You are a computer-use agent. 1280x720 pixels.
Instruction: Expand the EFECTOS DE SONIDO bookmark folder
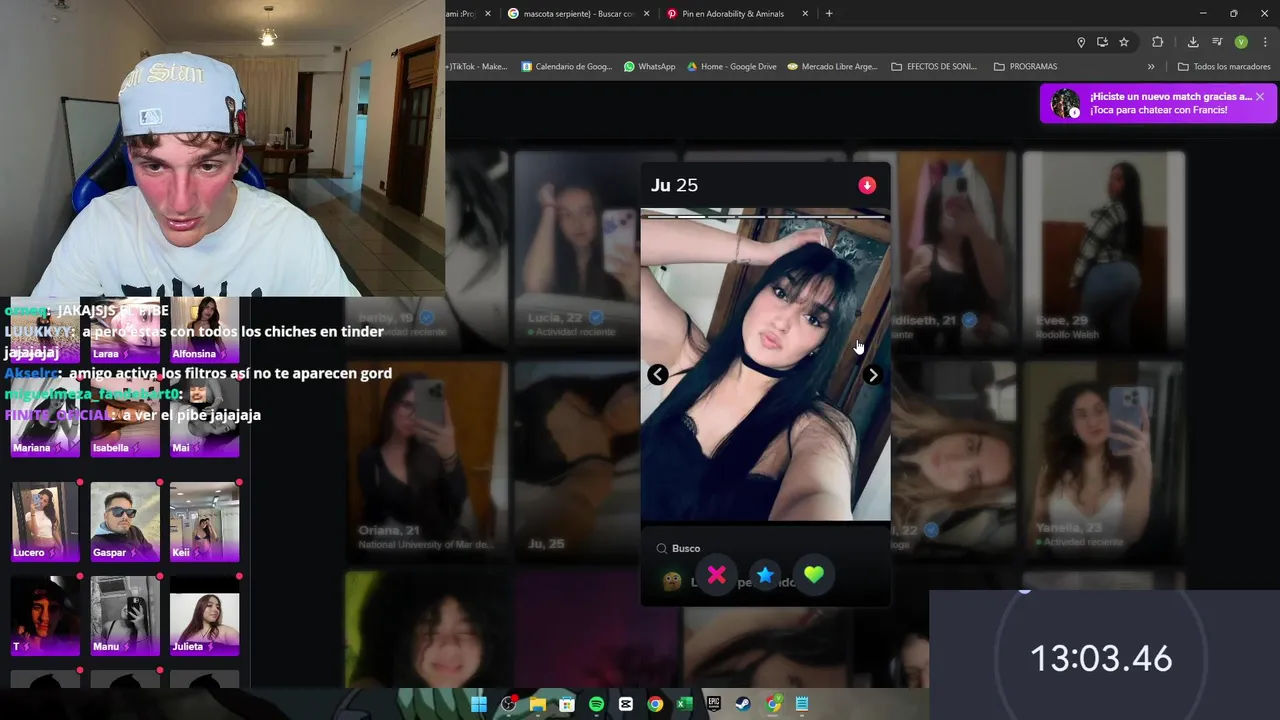[x=934, y=67]
